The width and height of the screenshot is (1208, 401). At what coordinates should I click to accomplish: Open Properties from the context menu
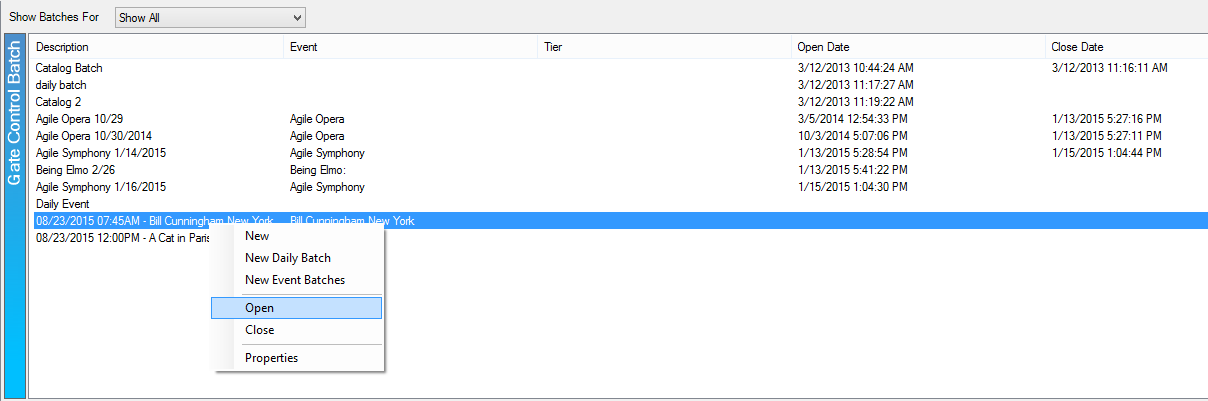[x=271, y=358]
